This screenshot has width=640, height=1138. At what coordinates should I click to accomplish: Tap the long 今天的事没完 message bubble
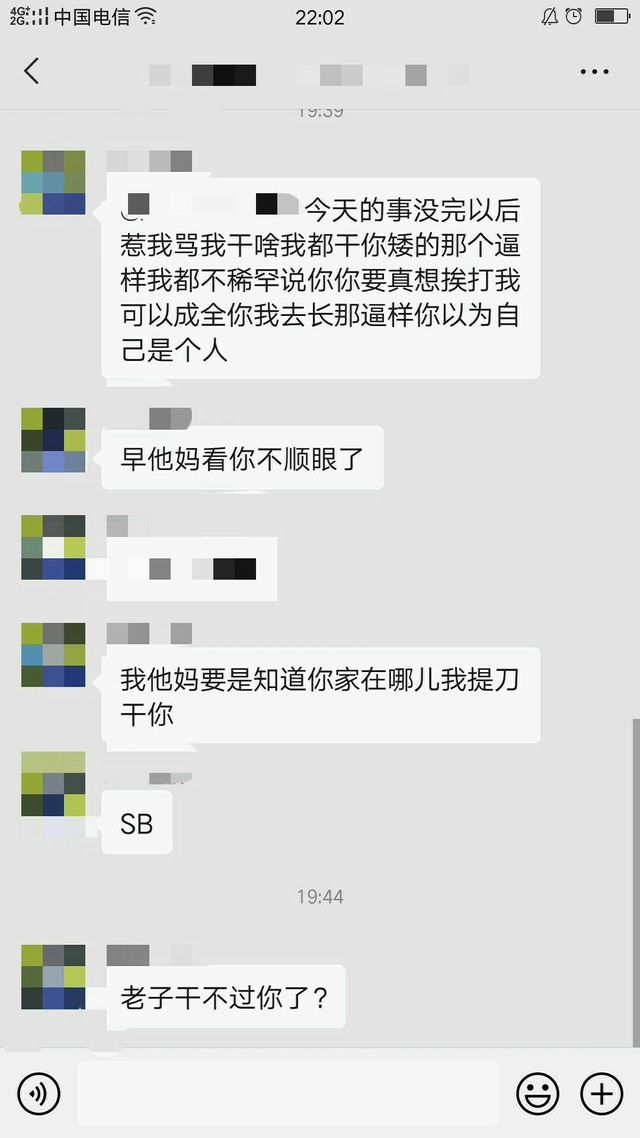point(321,278)
